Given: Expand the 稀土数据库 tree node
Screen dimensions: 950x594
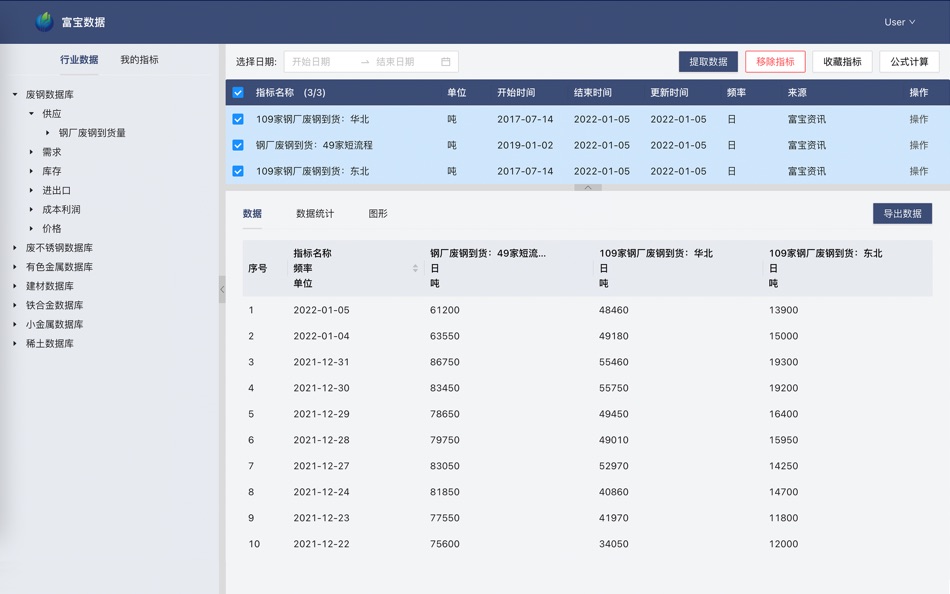Looking at the screenshot, I should click(15, 343).
